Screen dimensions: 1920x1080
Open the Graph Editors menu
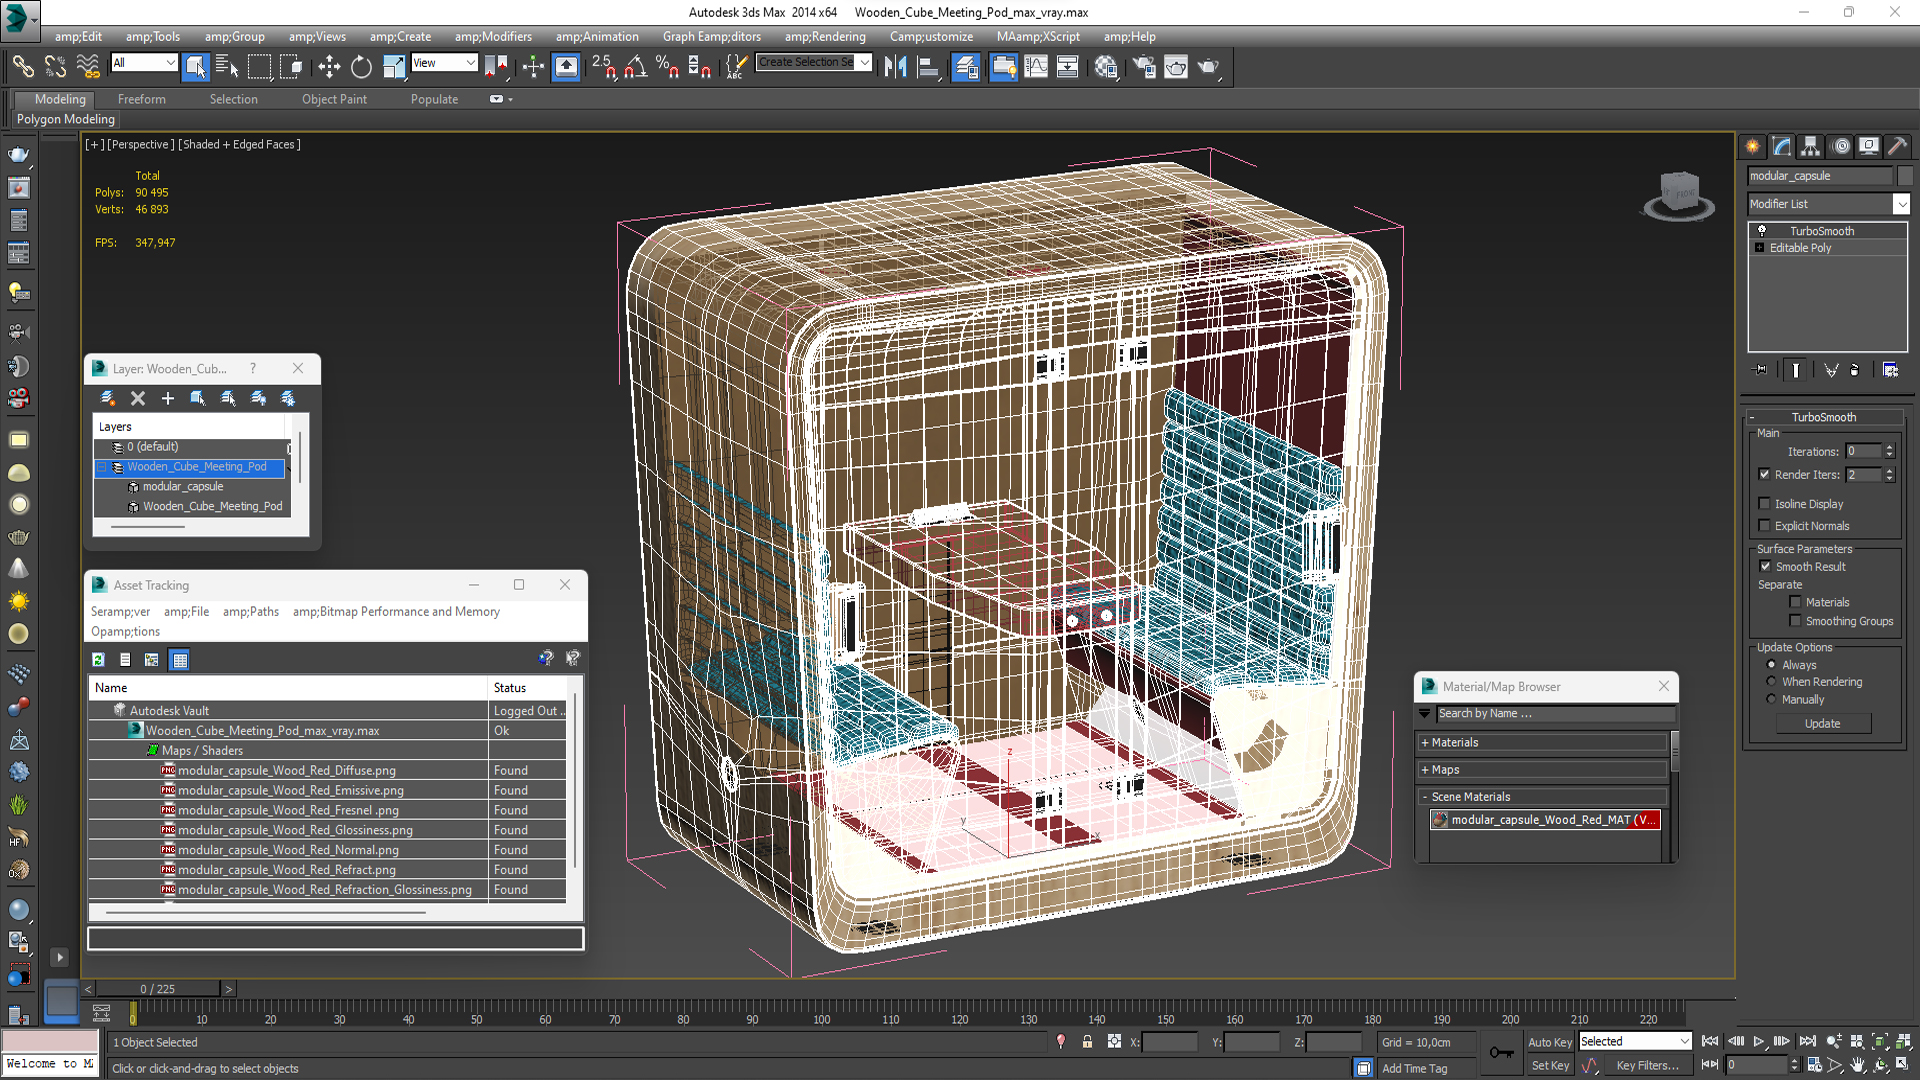click(711, 37)
